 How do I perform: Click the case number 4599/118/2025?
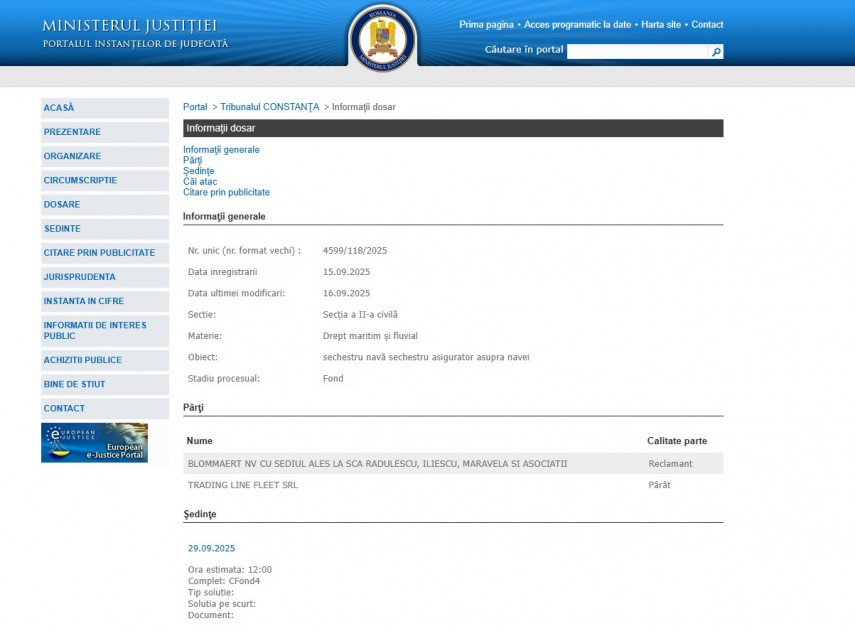[x=355, y=251]
